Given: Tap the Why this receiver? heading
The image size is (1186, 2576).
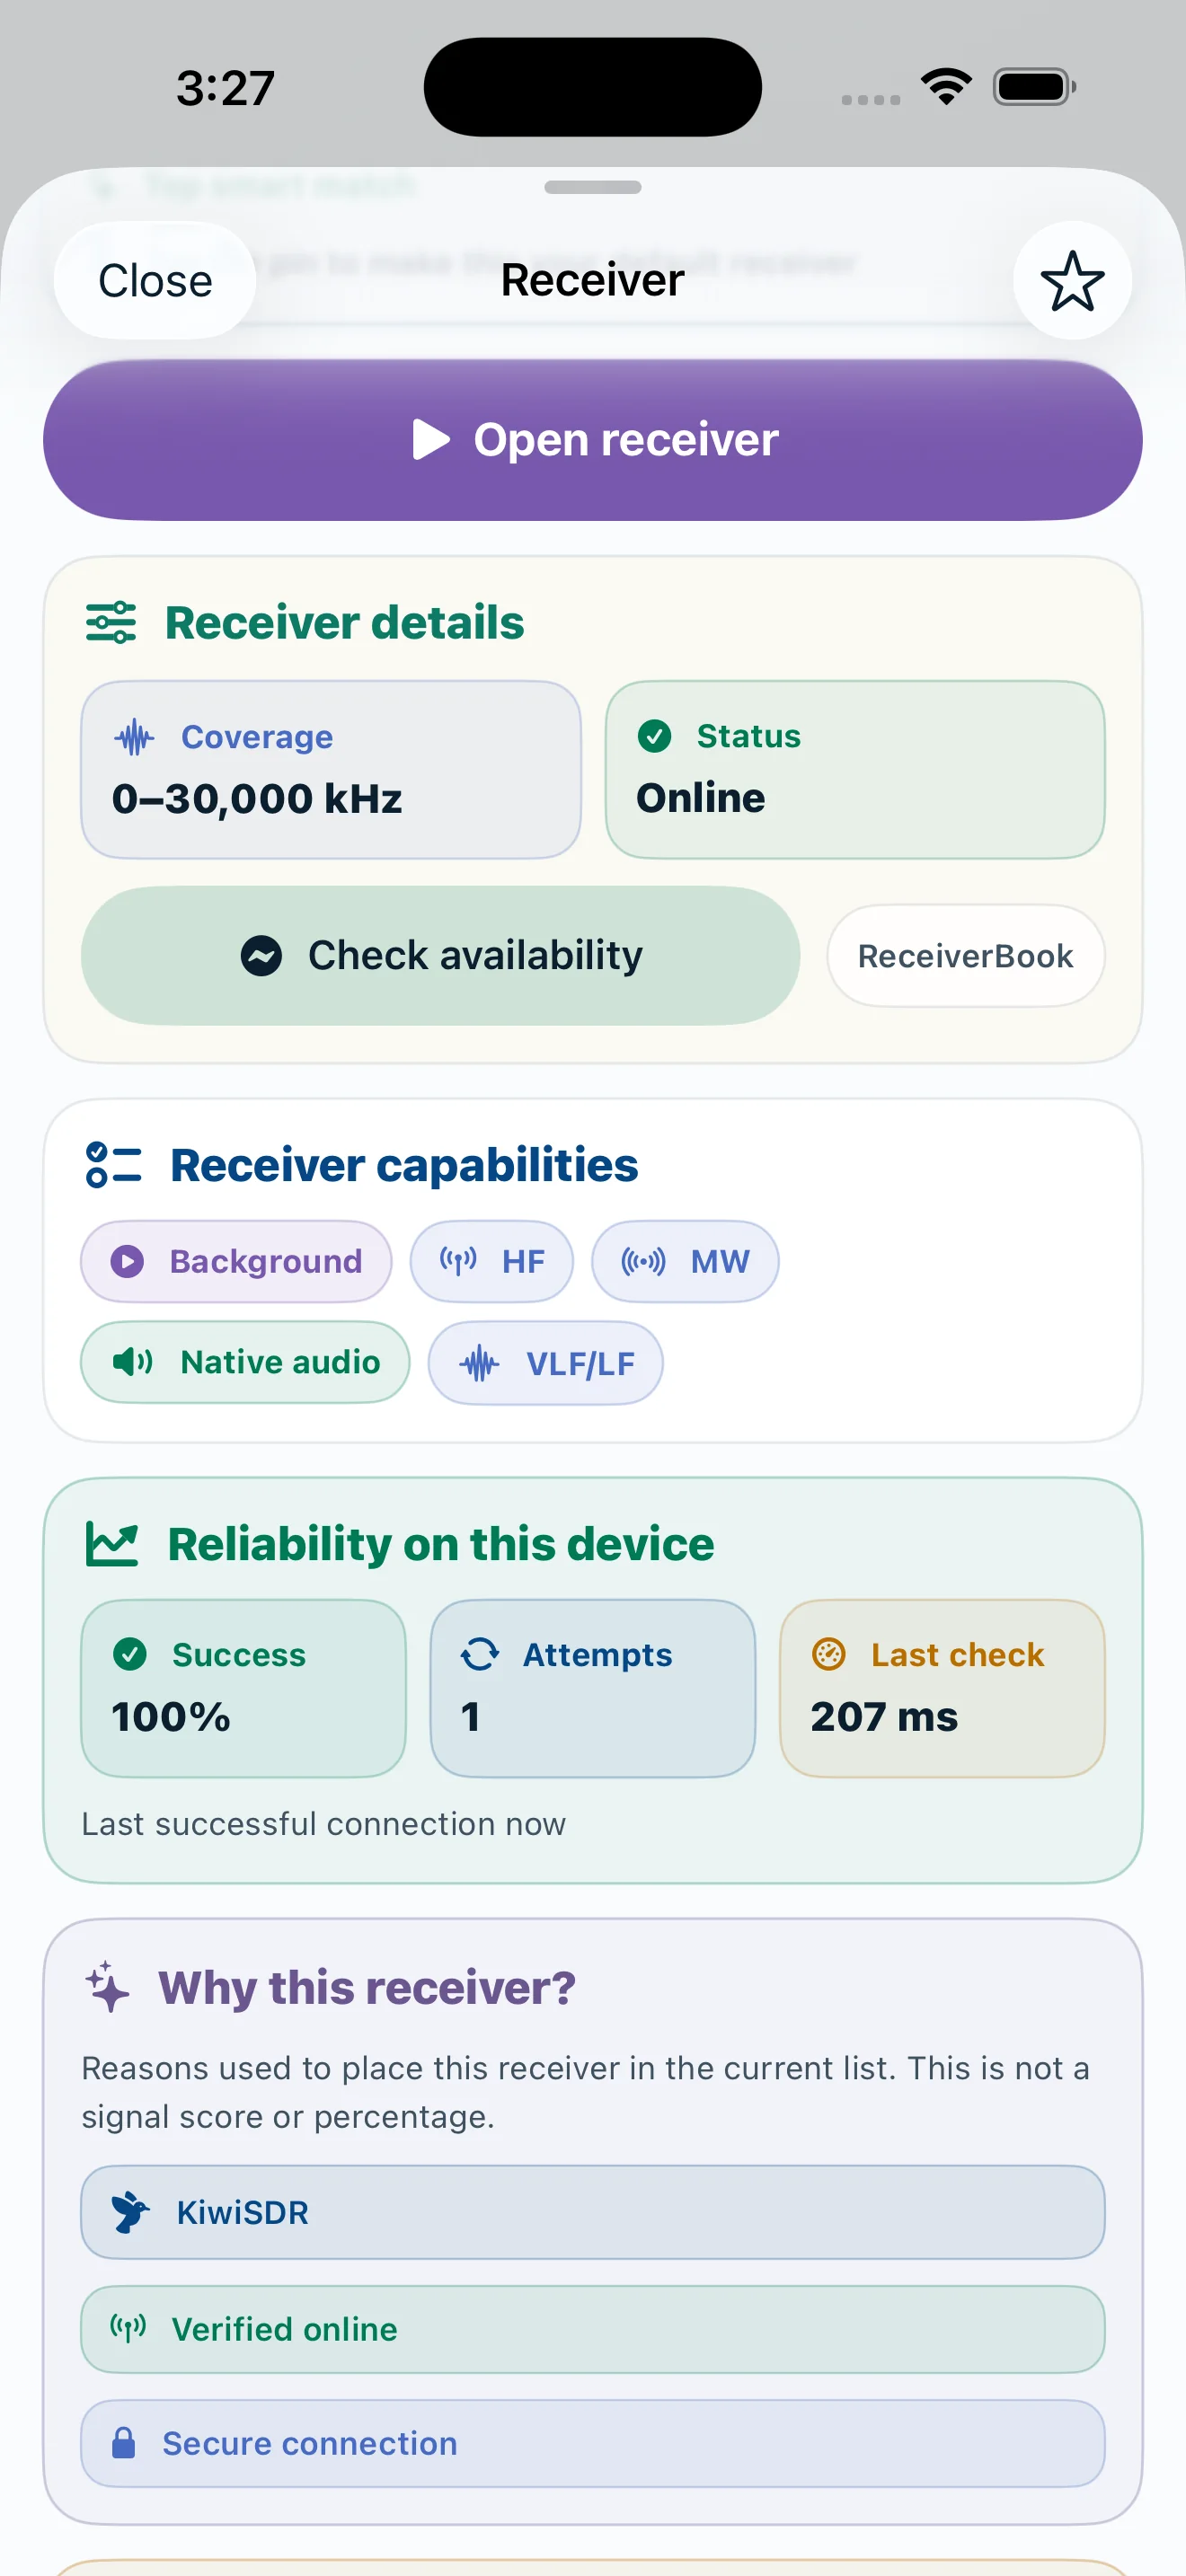Looking at the screenshot, I should coord(367,1987).
